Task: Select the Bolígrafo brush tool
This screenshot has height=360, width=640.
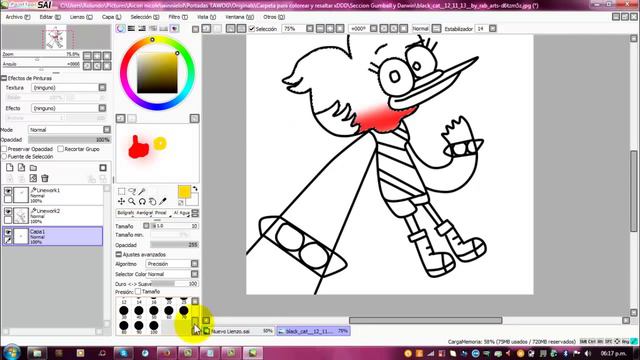Action: 125,213
